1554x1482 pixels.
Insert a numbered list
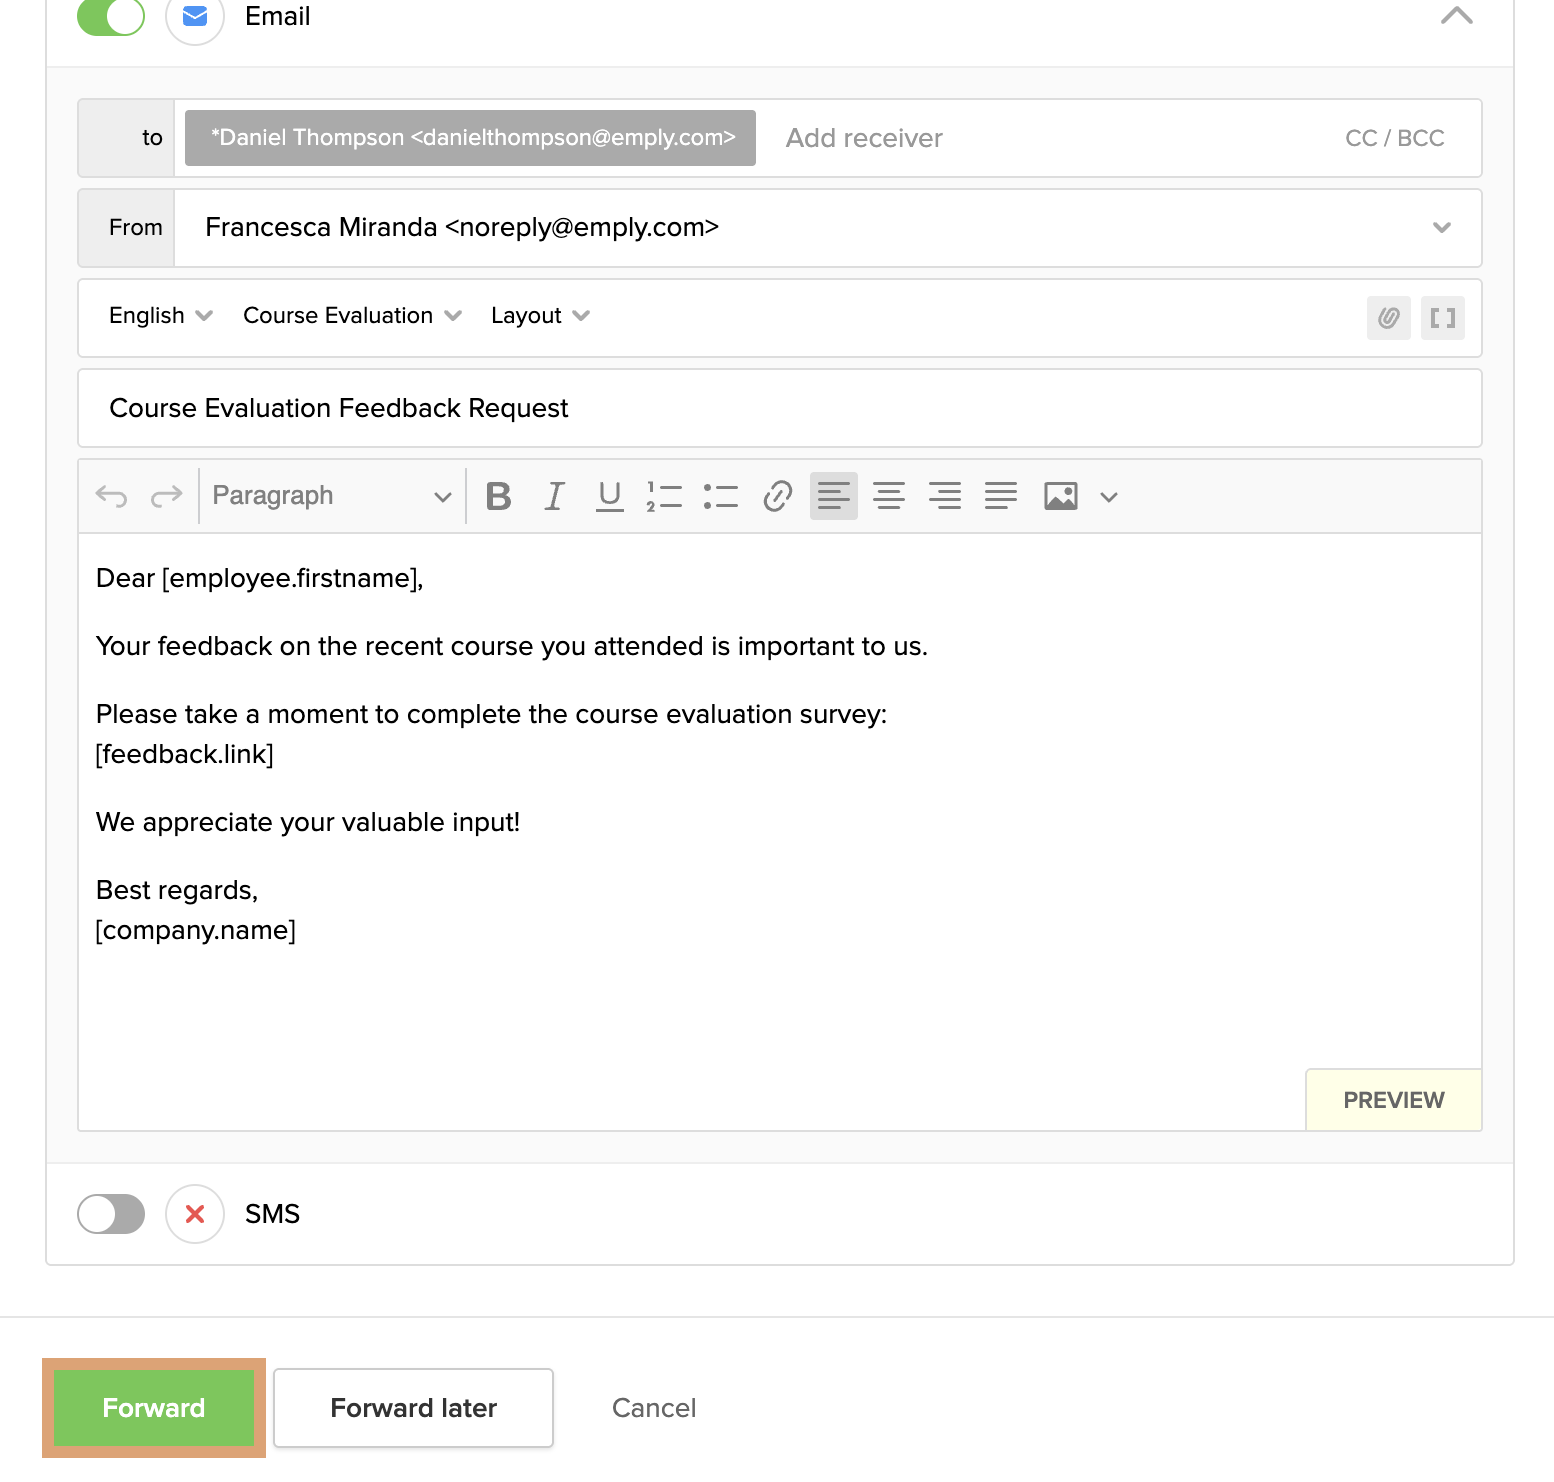664,496
